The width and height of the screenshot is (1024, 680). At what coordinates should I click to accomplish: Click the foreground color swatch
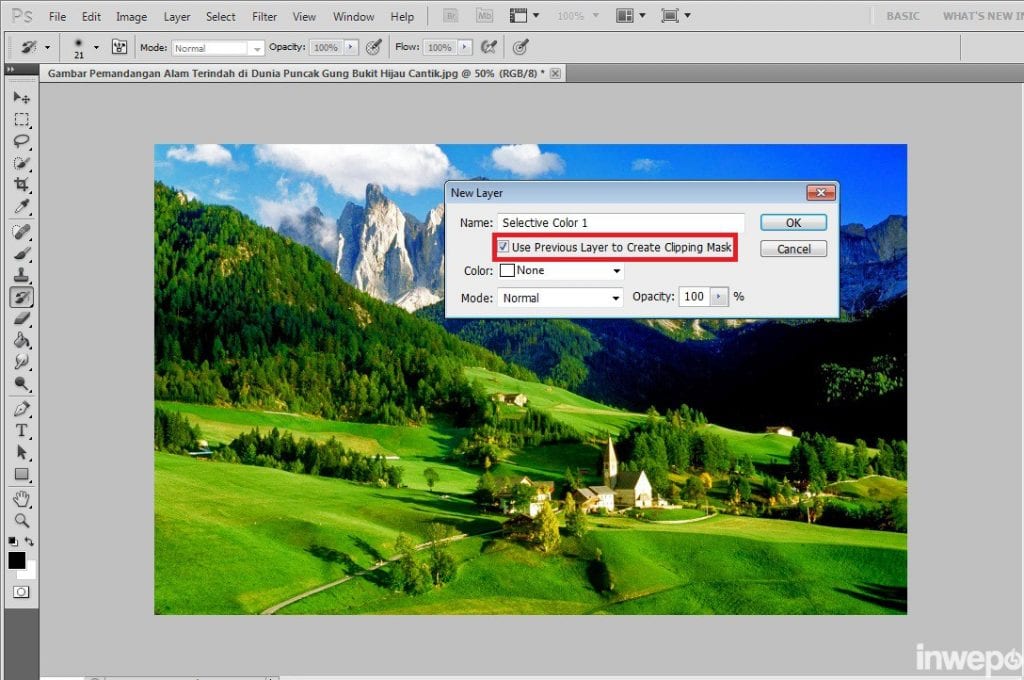pyautogui.click(x=16, y=560)
